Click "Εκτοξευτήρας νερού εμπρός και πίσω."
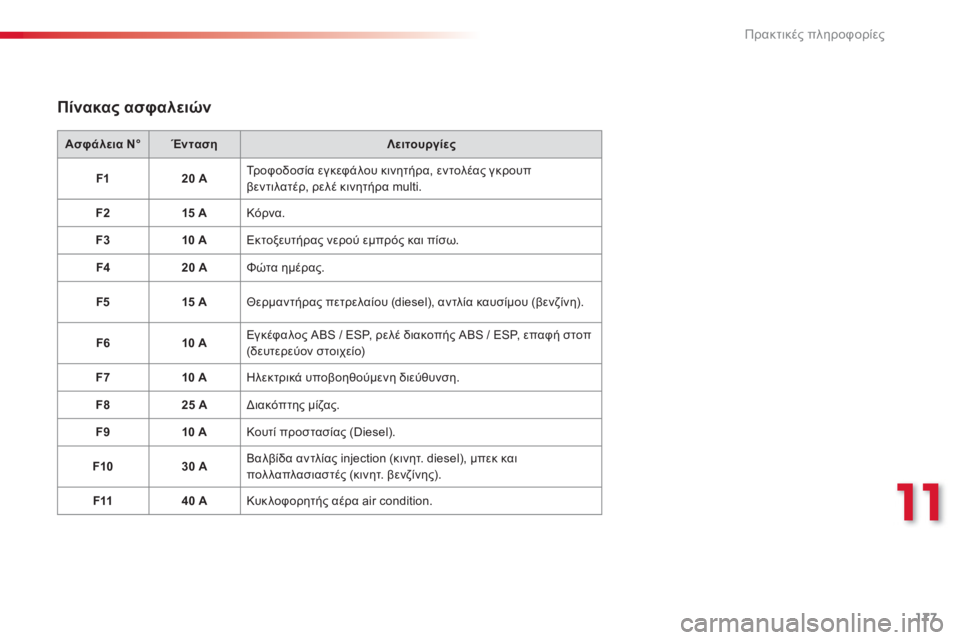 pyautogui.click(x=353, y=241)
